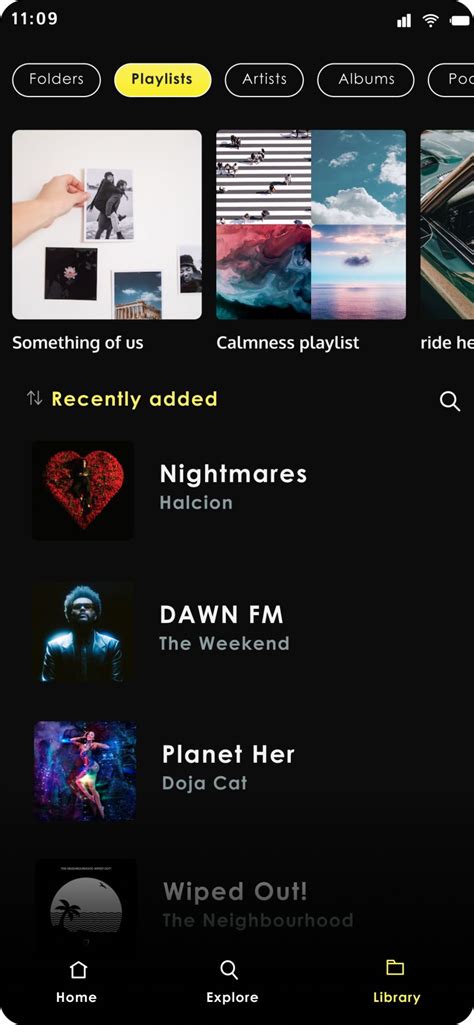Image resolution: width=474 pixels, height=1025 pixels.
Task: Tap the Planet Her album artwork
Action: pos(85,771)
